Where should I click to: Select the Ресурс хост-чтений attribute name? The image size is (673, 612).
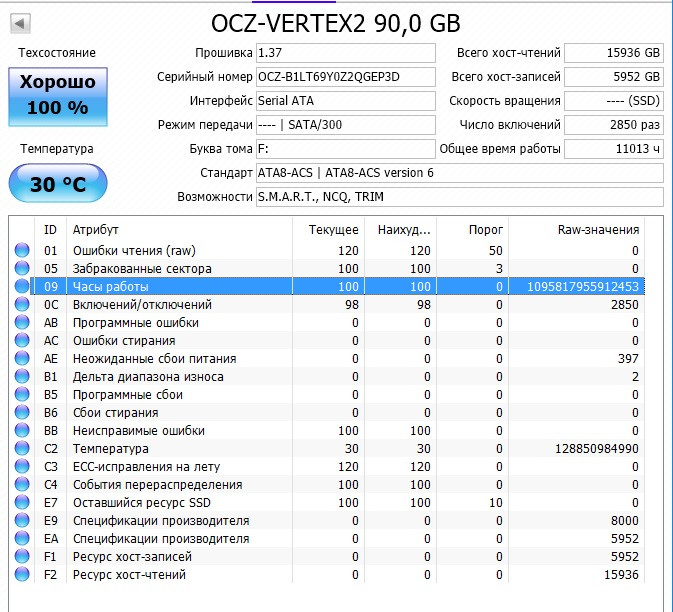click(129, 575)
